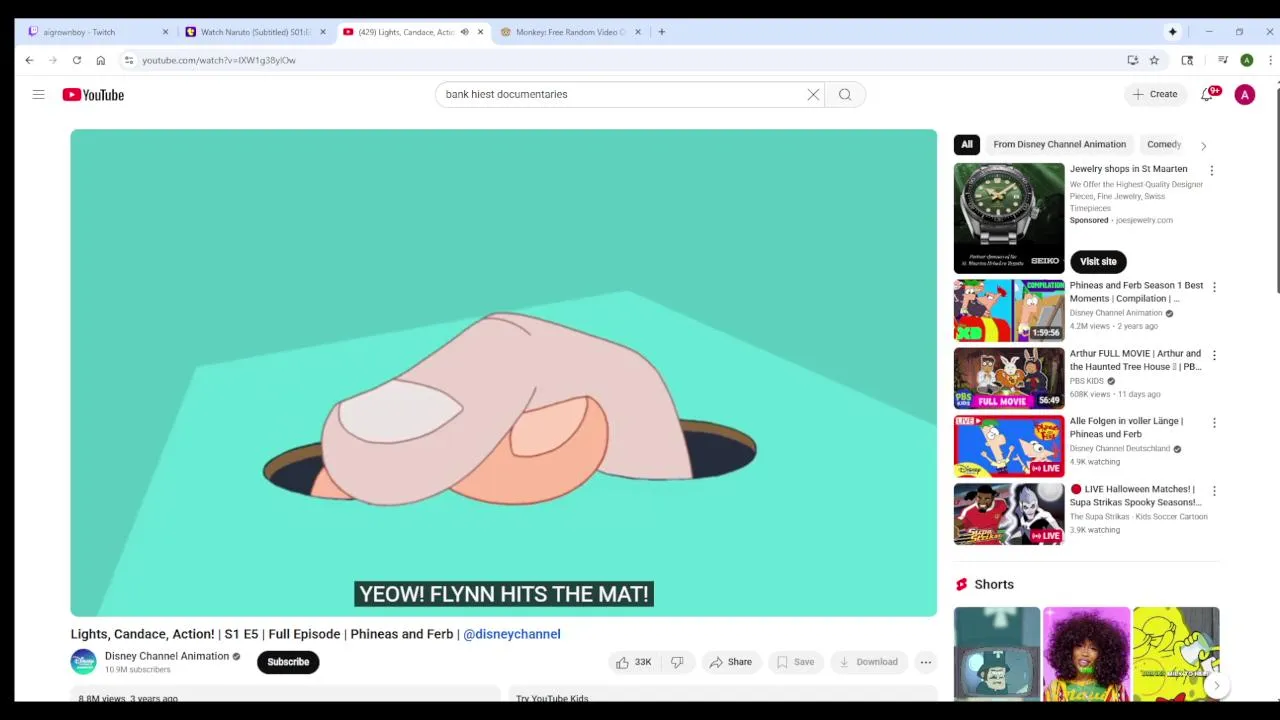Open more actions under the video

(x=926, y=662)
